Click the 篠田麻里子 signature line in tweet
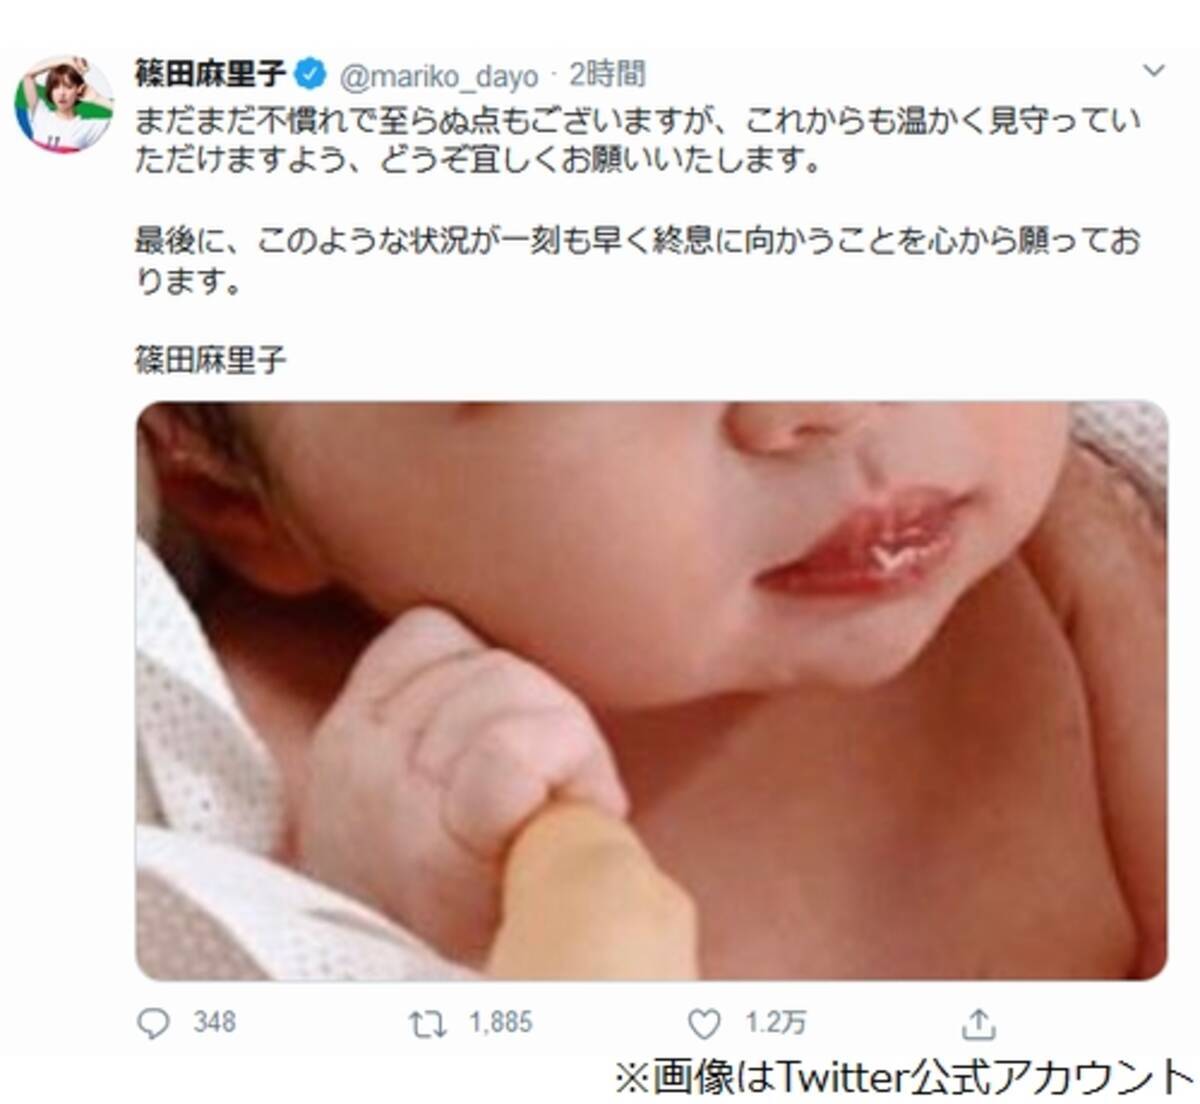 [211, 359]
